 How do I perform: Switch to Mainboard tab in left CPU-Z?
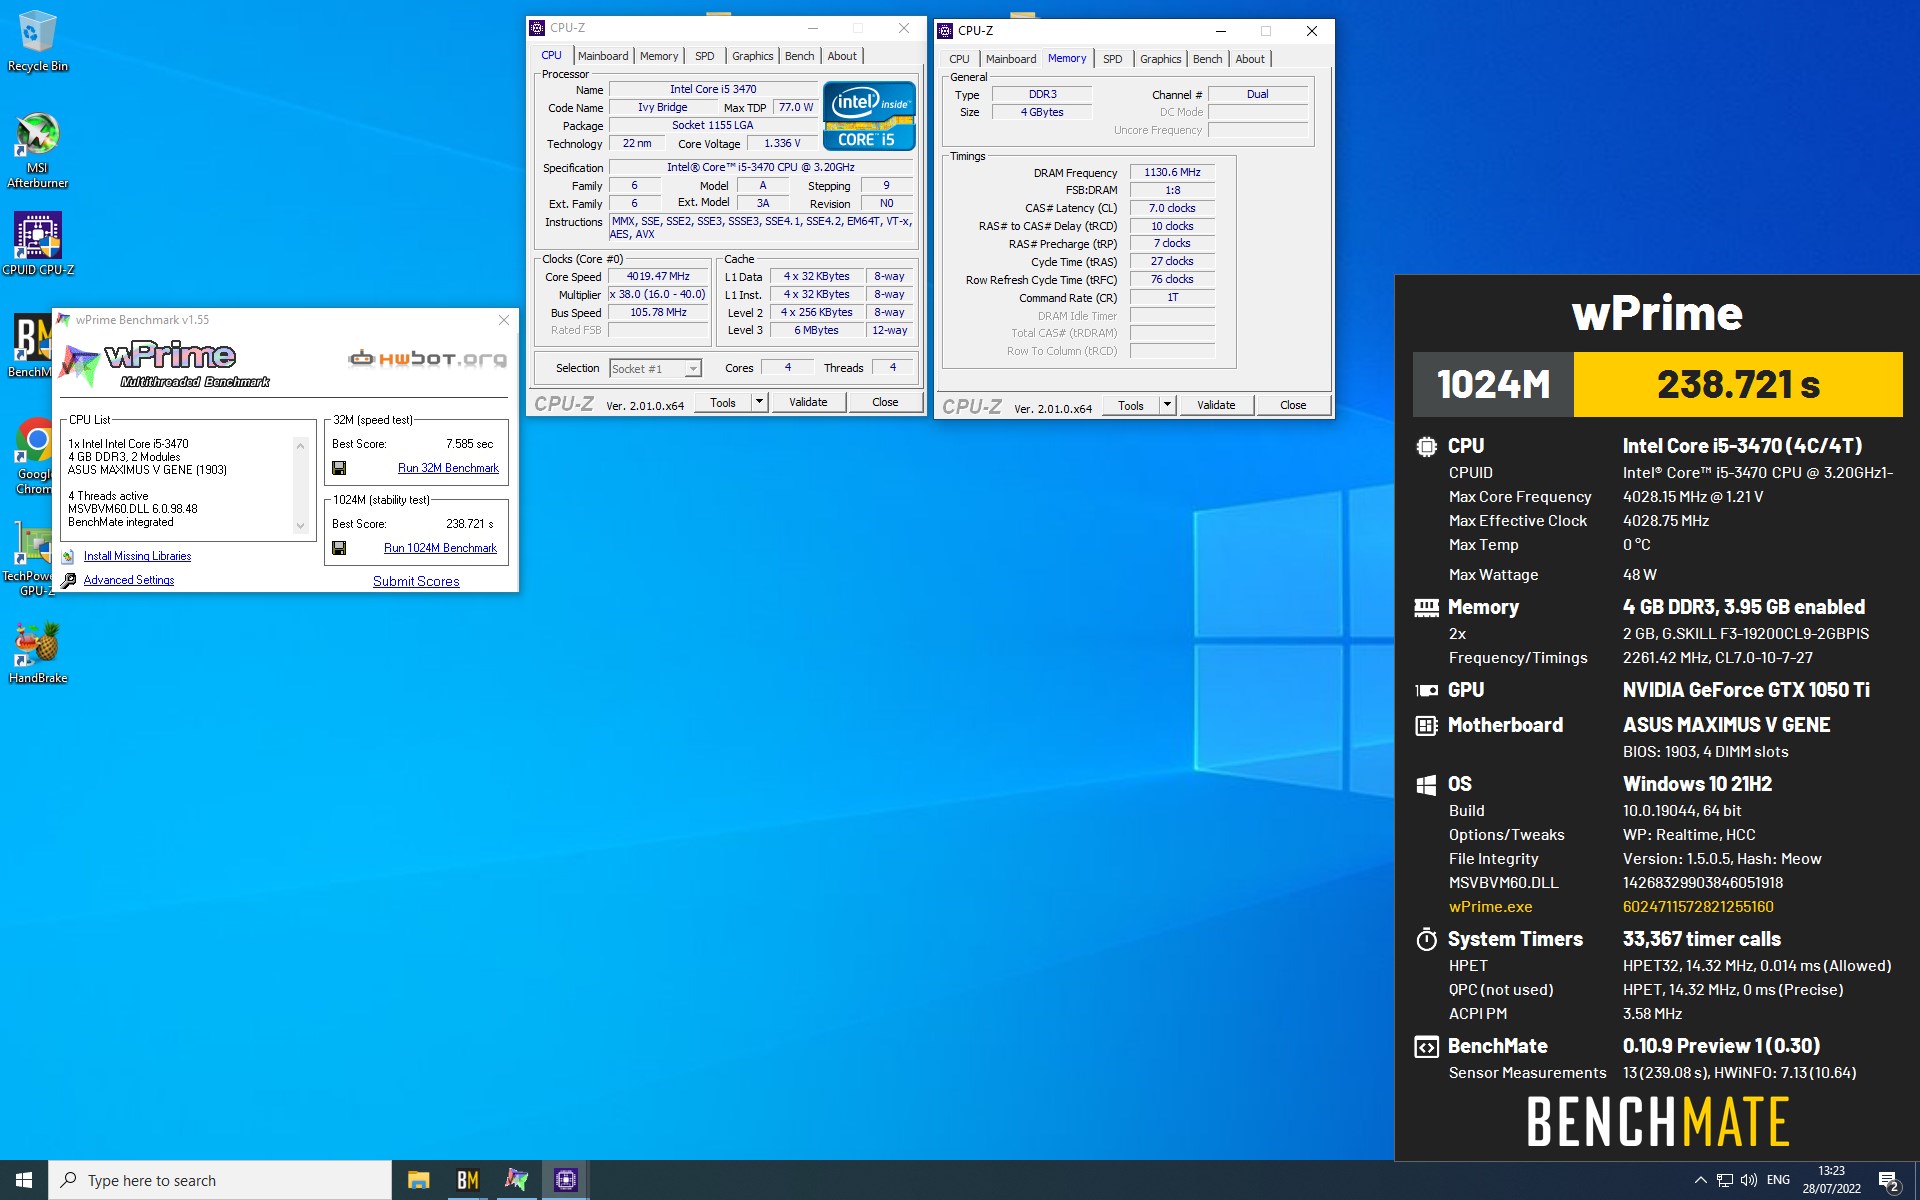click(603, 56)
